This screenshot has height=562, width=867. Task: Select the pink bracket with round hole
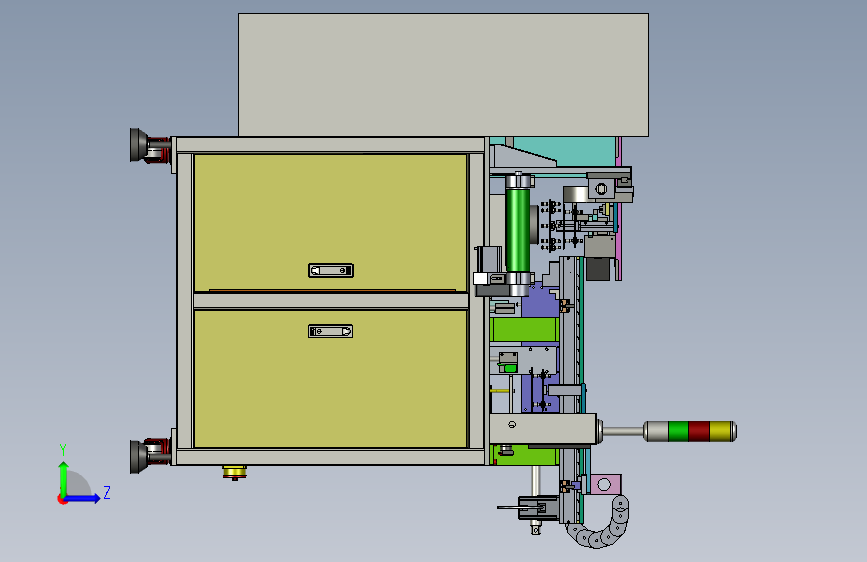click(x=605, y=485)
